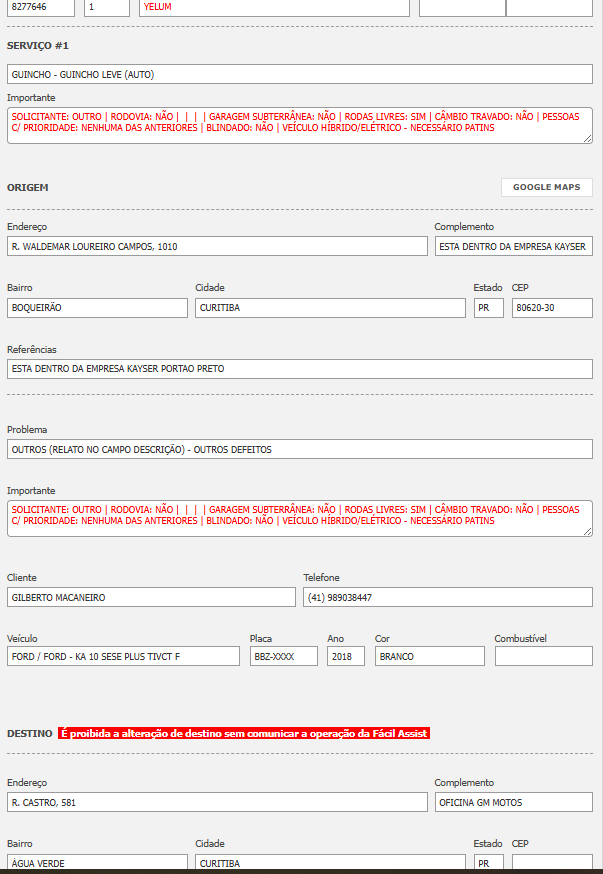Select the Veículo field with Ford KA
This screenshot has height=874, width=603.
pyautogui.click(x=123, y=656)
